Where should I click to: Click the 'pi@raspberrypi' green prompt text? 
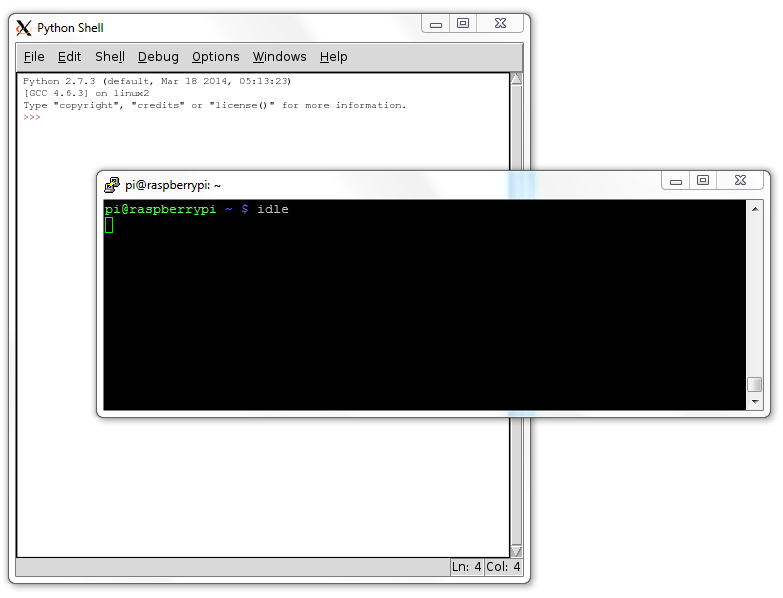point(160,210)
